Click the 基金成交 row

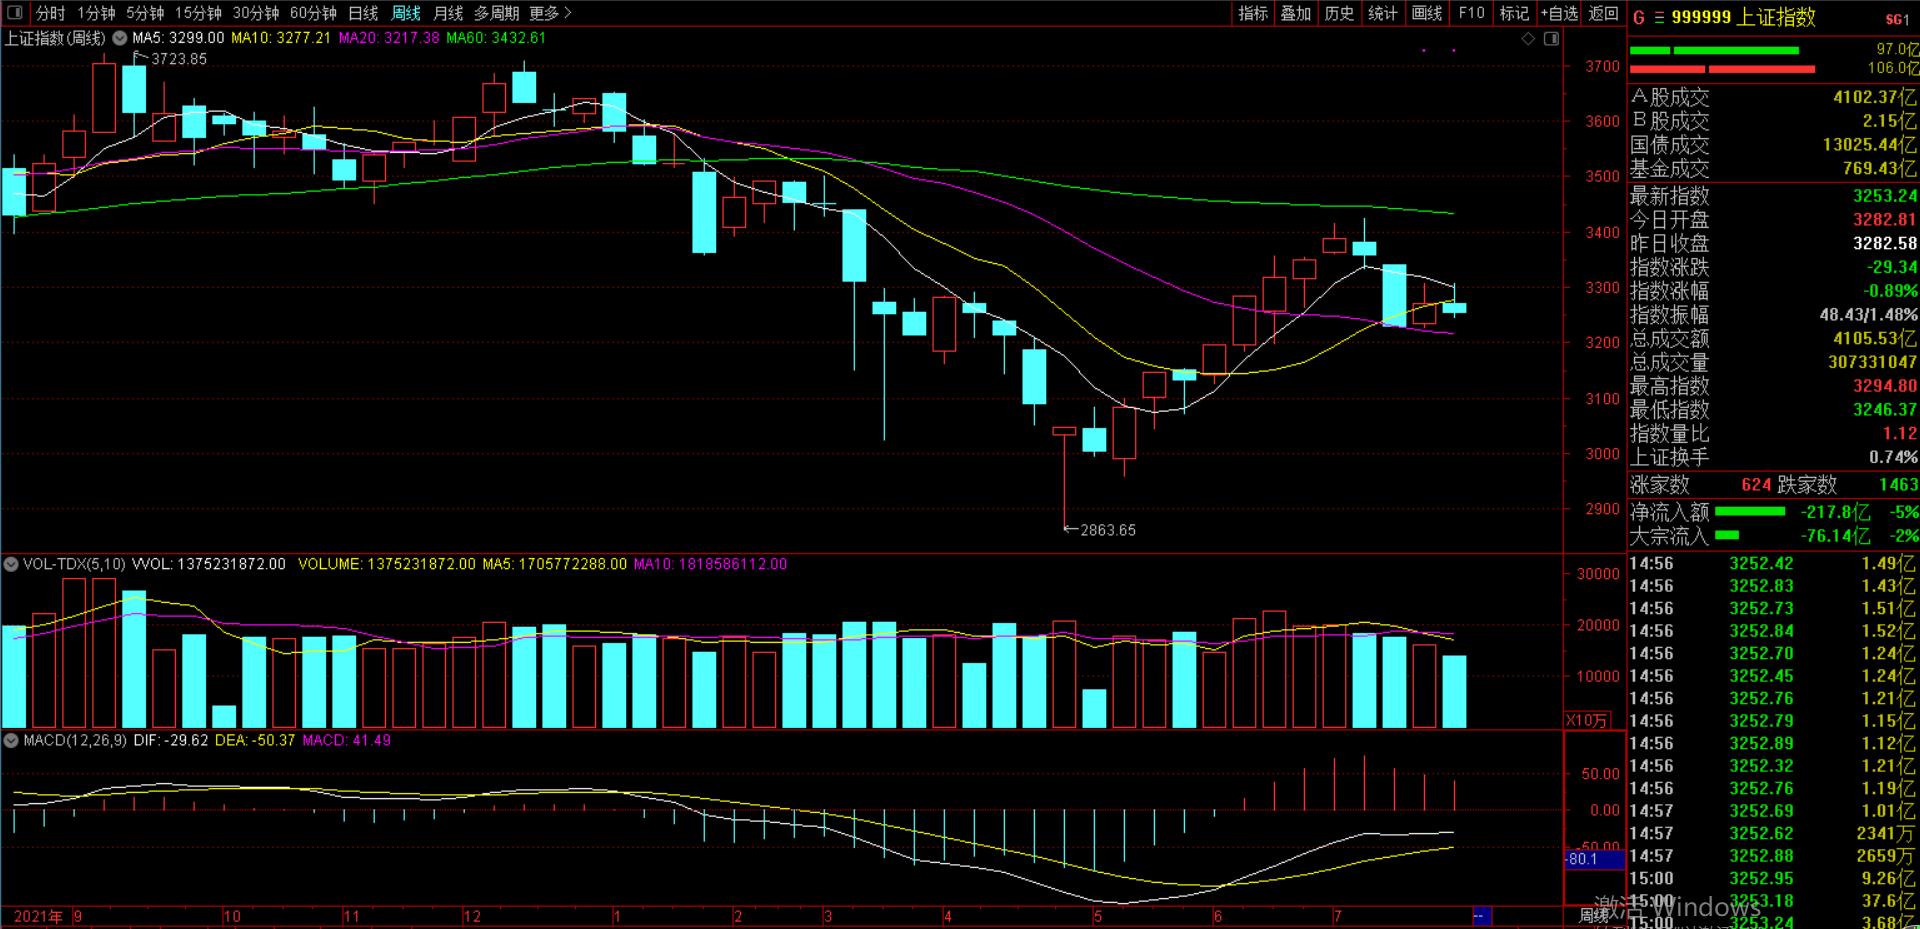point(1774,169)
